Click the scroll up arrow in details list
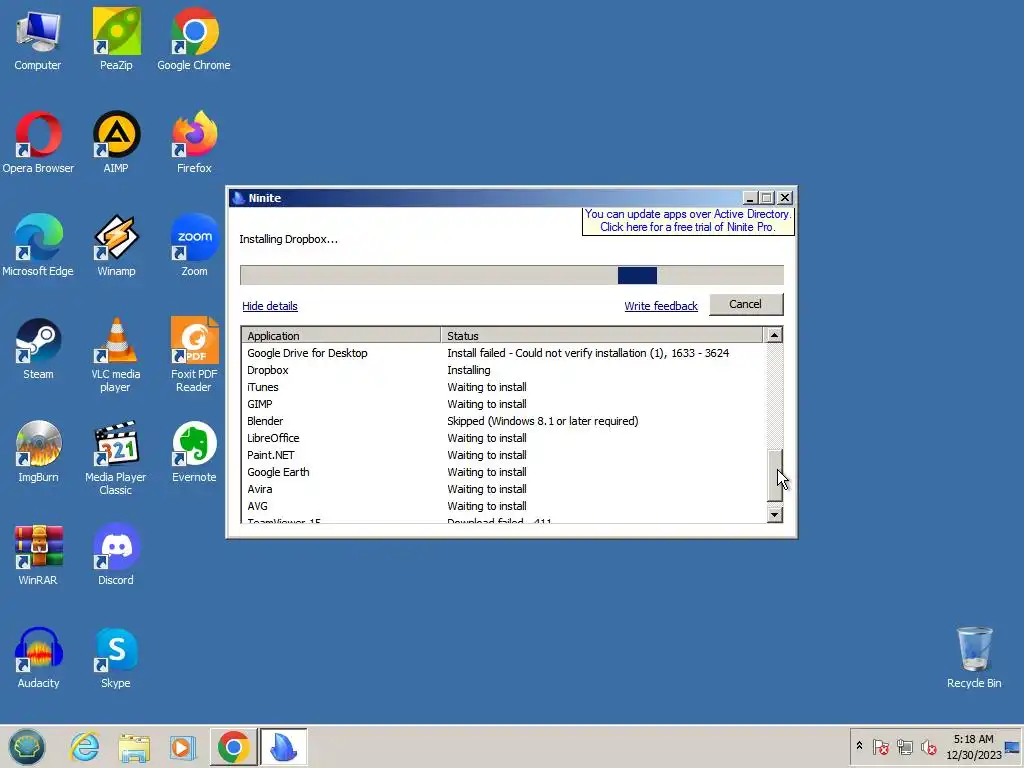The width and height of the screenshot is (1024, 768). click(774, 335)
